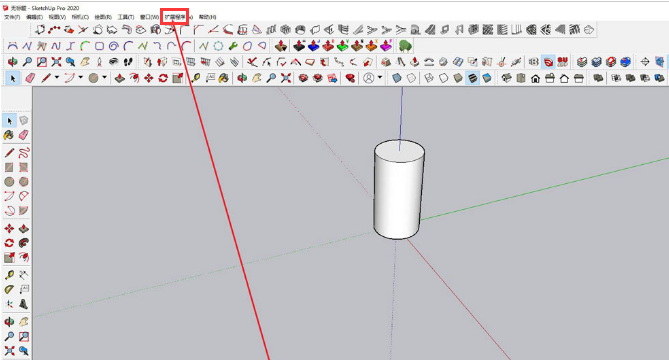The image size is (669, 360).
Task: Switch to Monochrome face style
Action: click(x=487, y=78)
